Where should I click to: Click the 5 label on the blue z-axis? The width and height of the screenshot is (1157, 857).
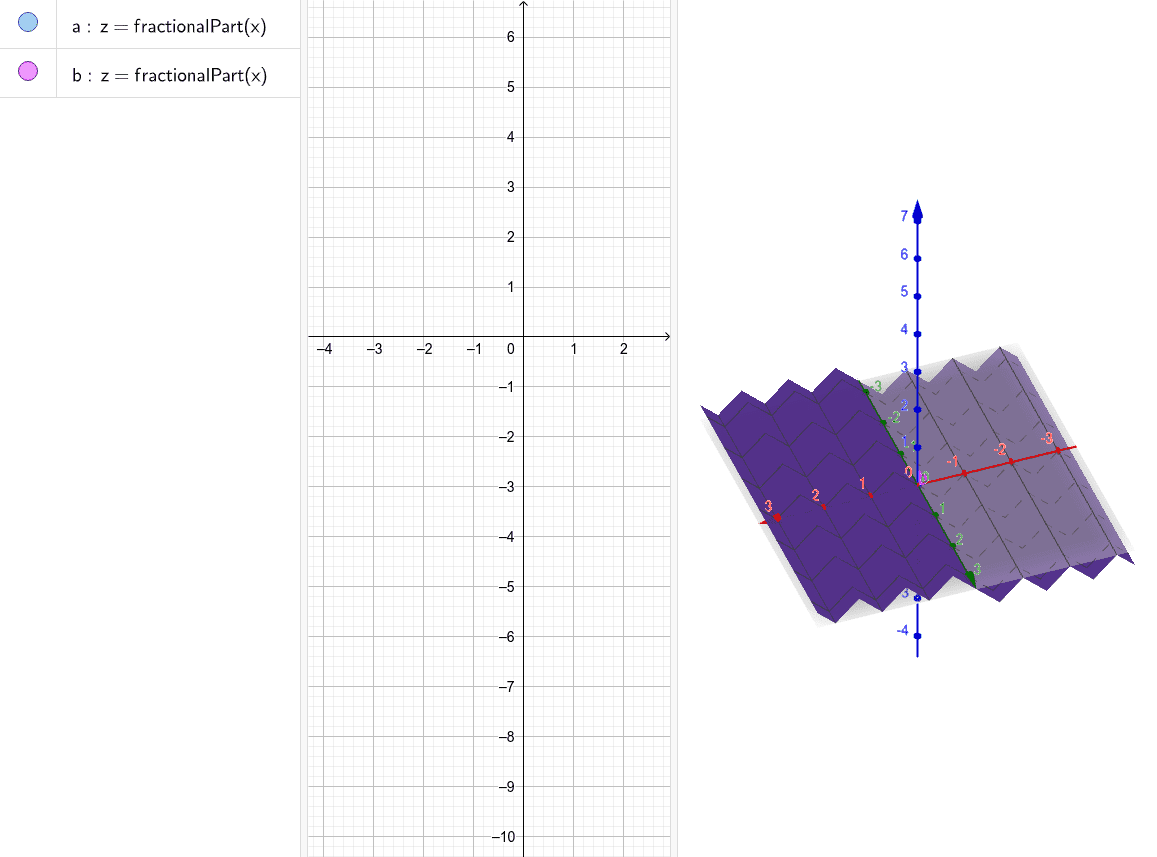[904, 292]
